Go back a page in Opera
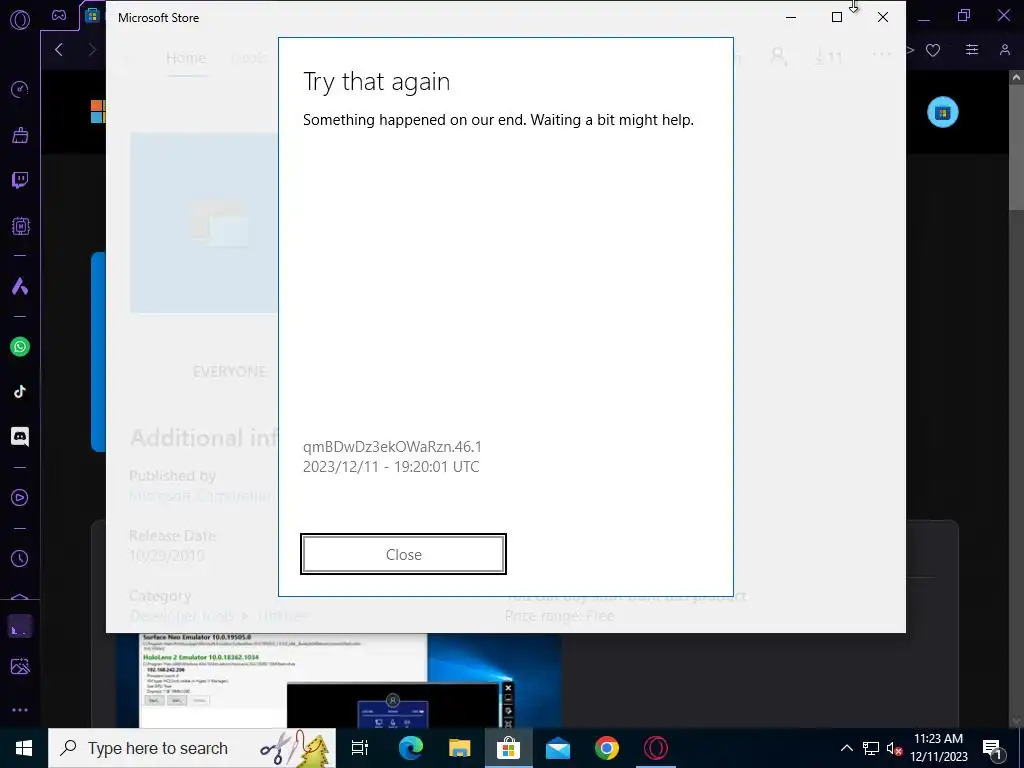Screen dimensions: 1024x768 click(x=59, y=50)
